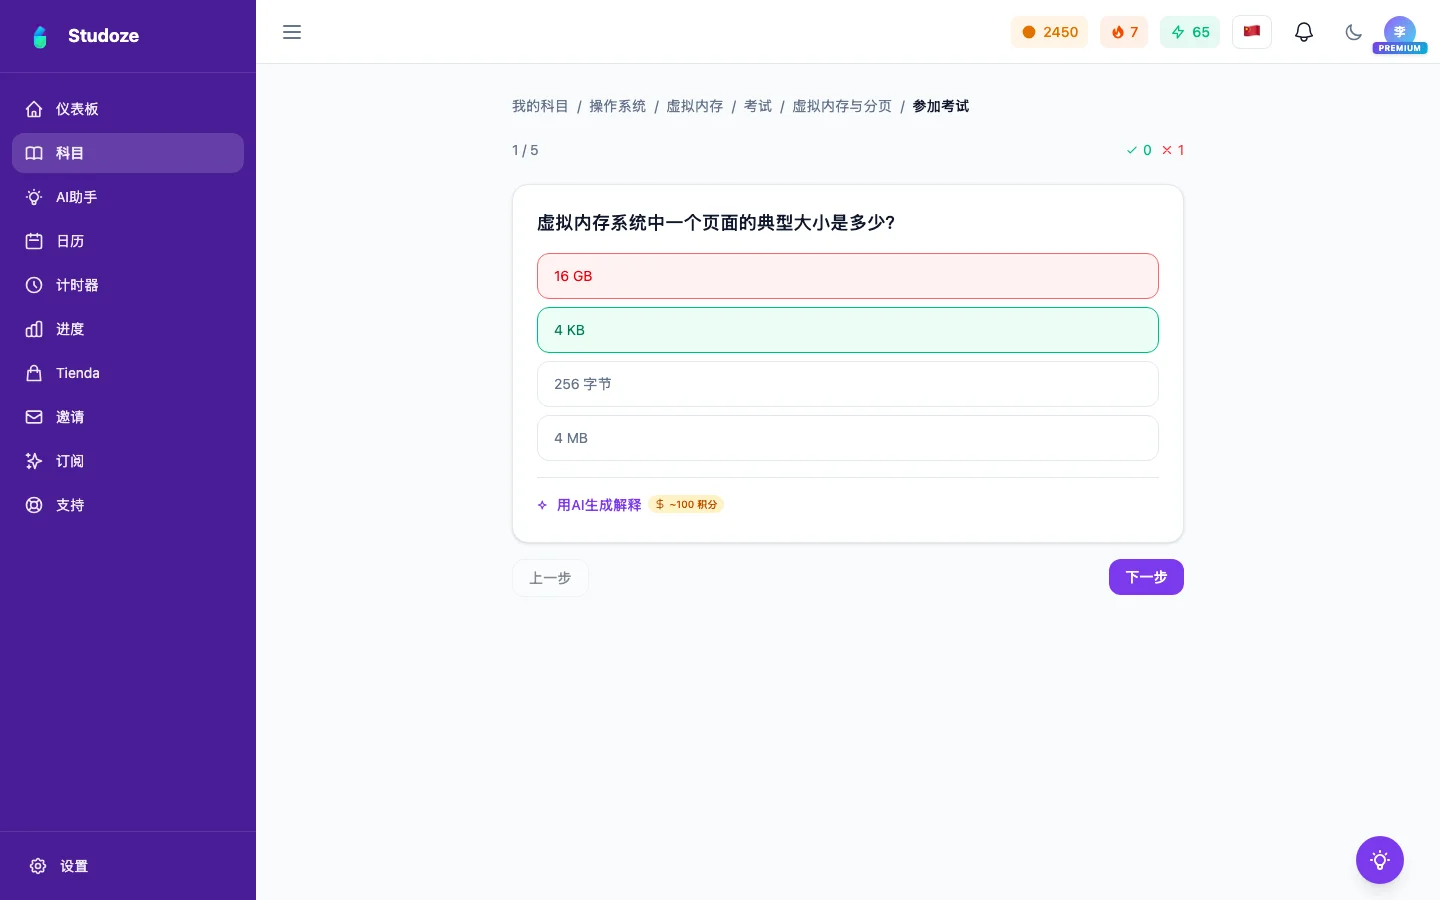Select the 4 MB answer option
The width and height of the screenshot is (1440, 900).
tap(848, 438)
